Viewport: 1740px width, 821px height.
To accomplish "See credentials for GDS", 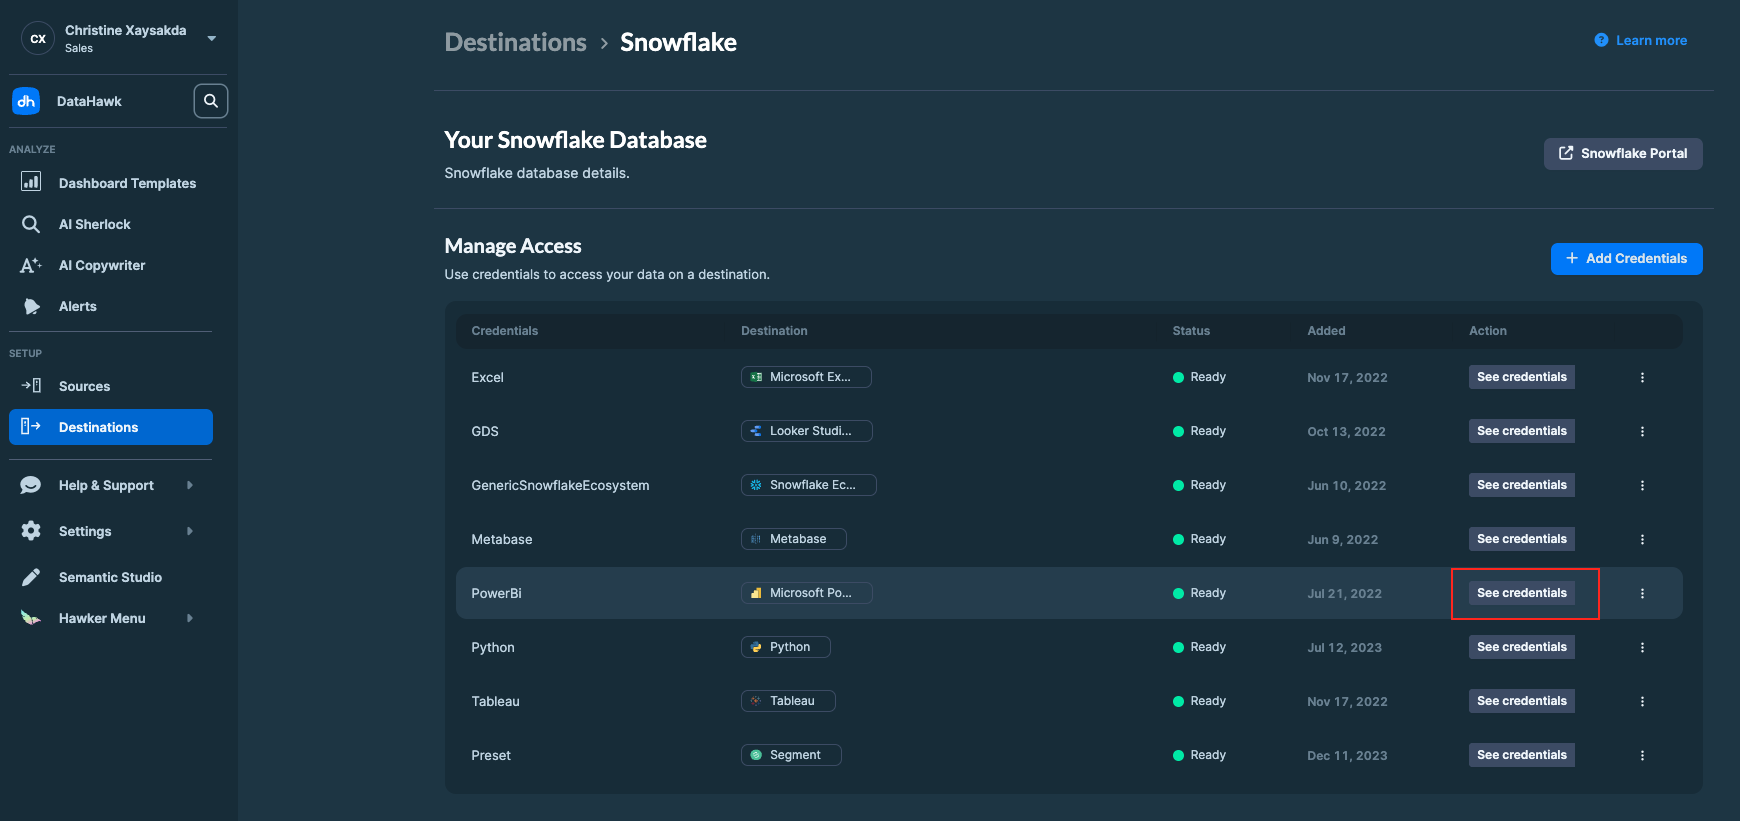I will point(1522,431).
